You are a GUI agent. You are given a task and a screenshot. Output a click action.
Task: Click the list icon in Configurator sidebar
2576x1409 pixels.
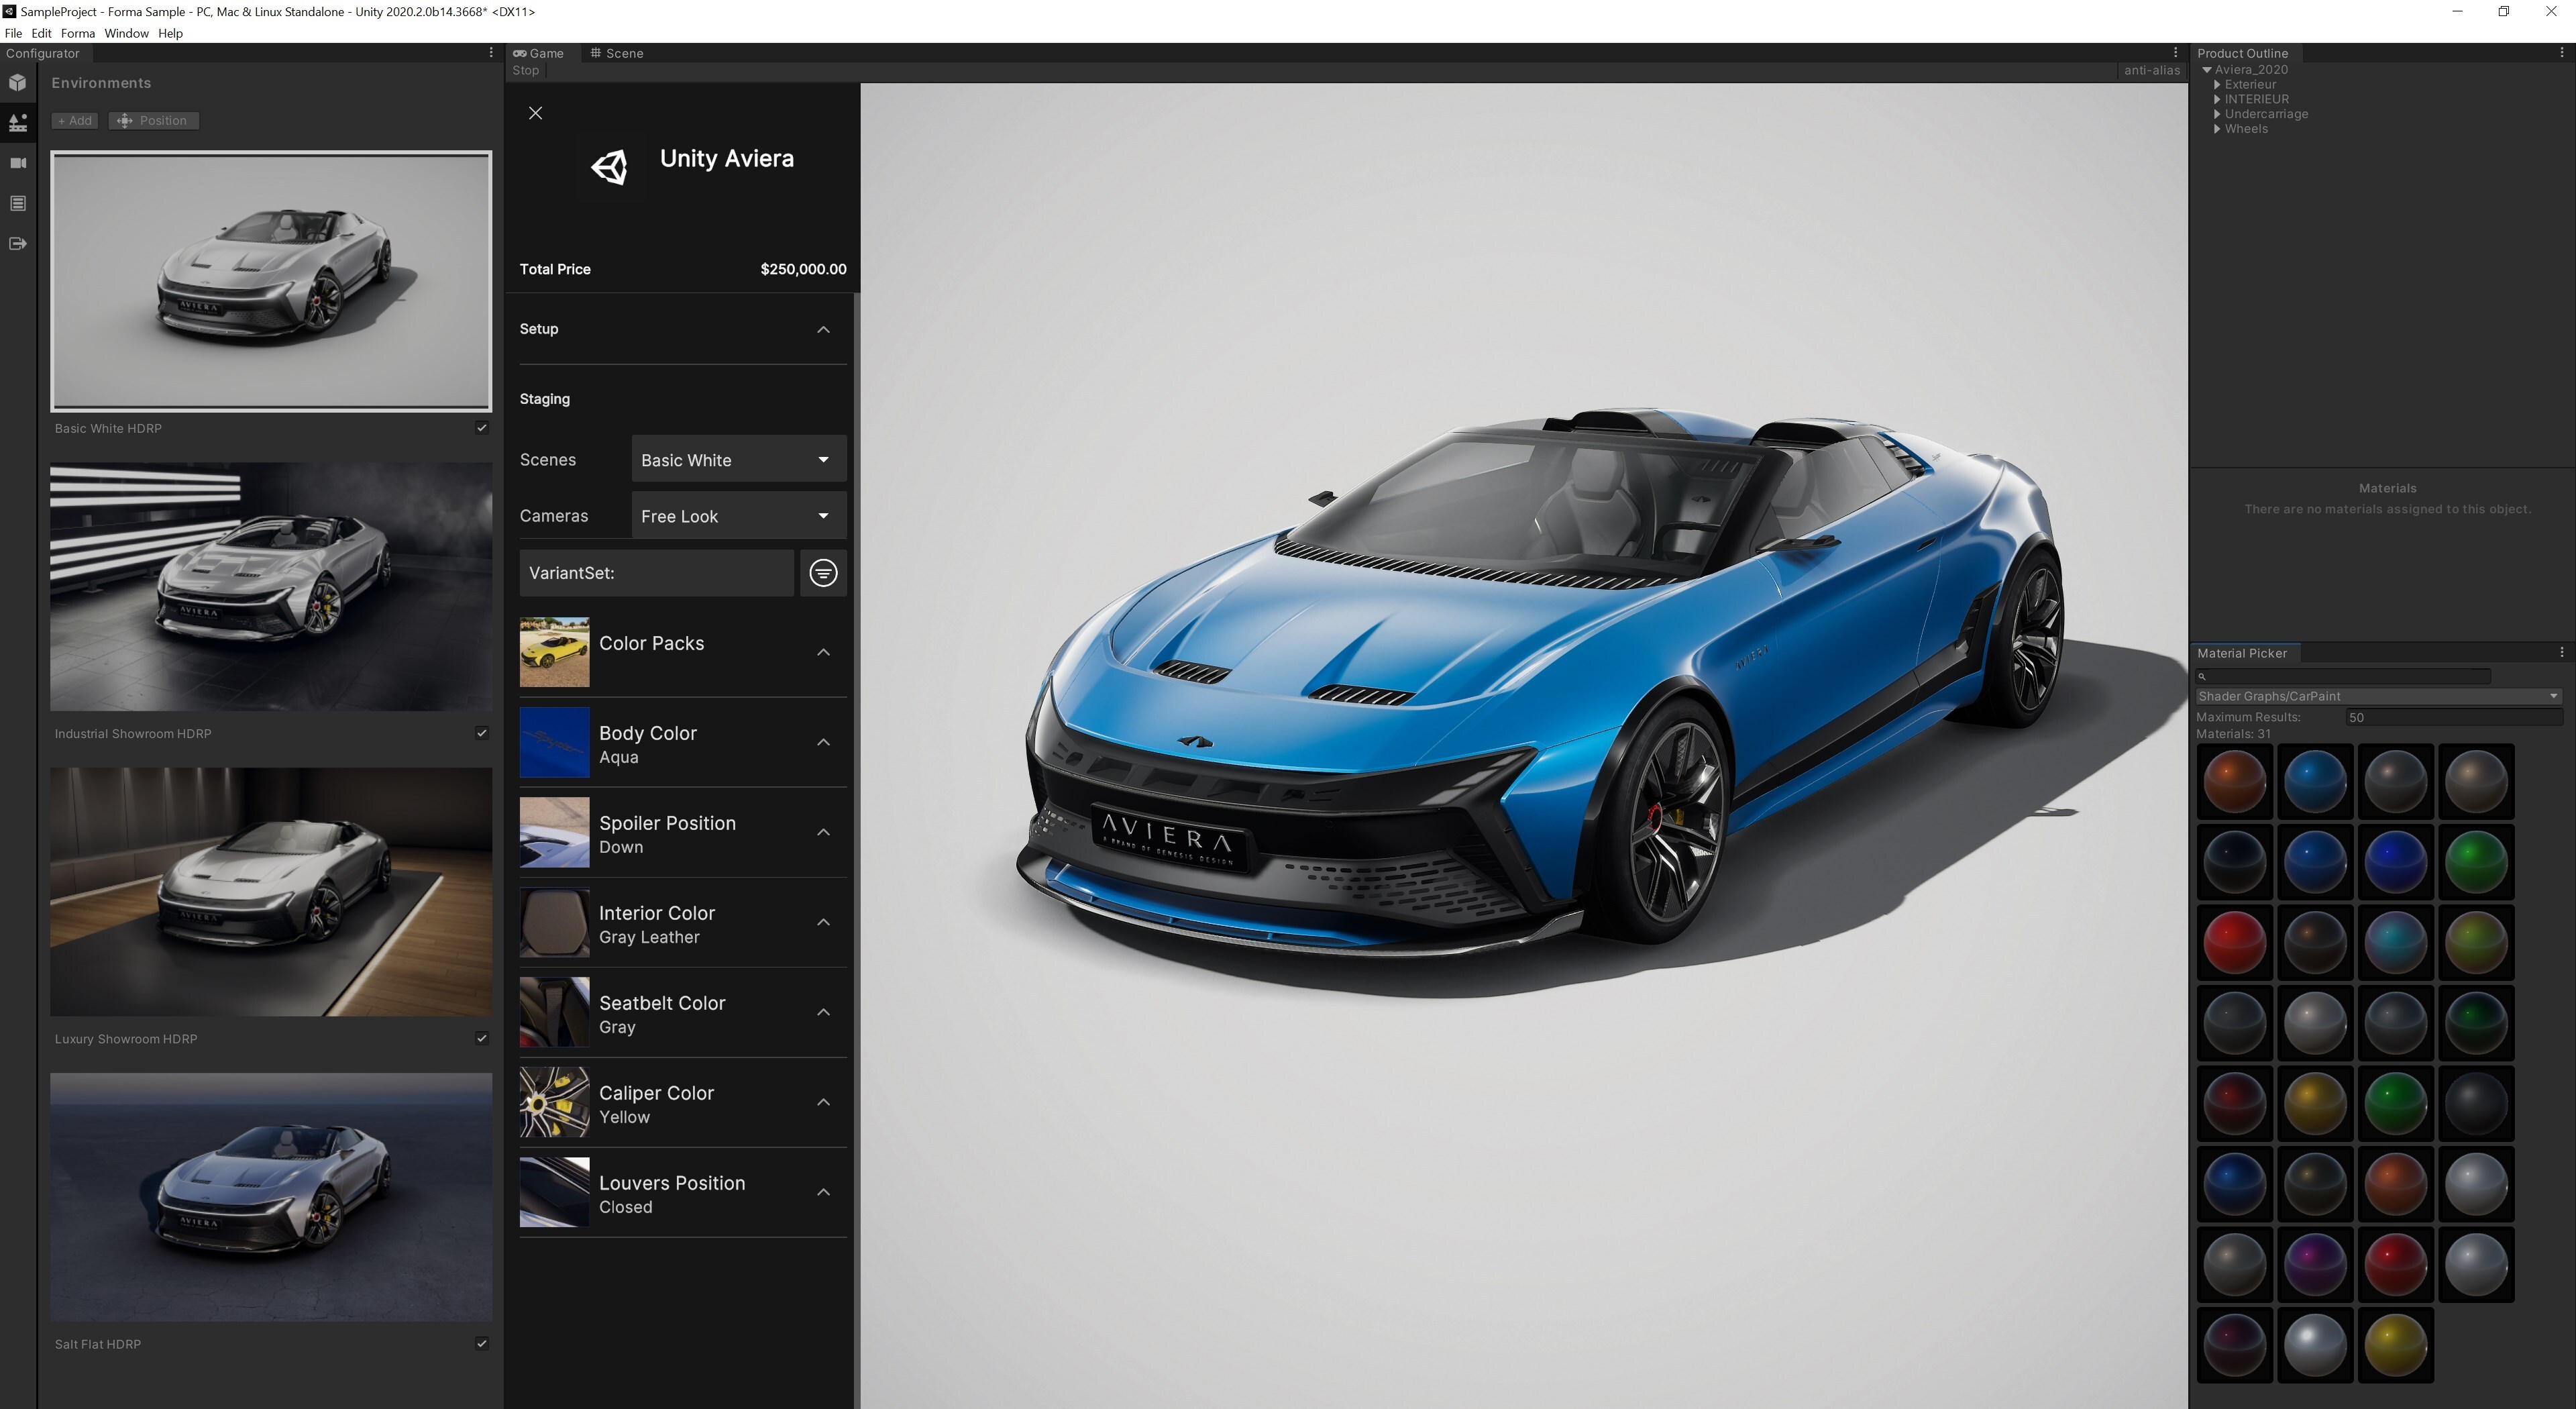[18, 203]
